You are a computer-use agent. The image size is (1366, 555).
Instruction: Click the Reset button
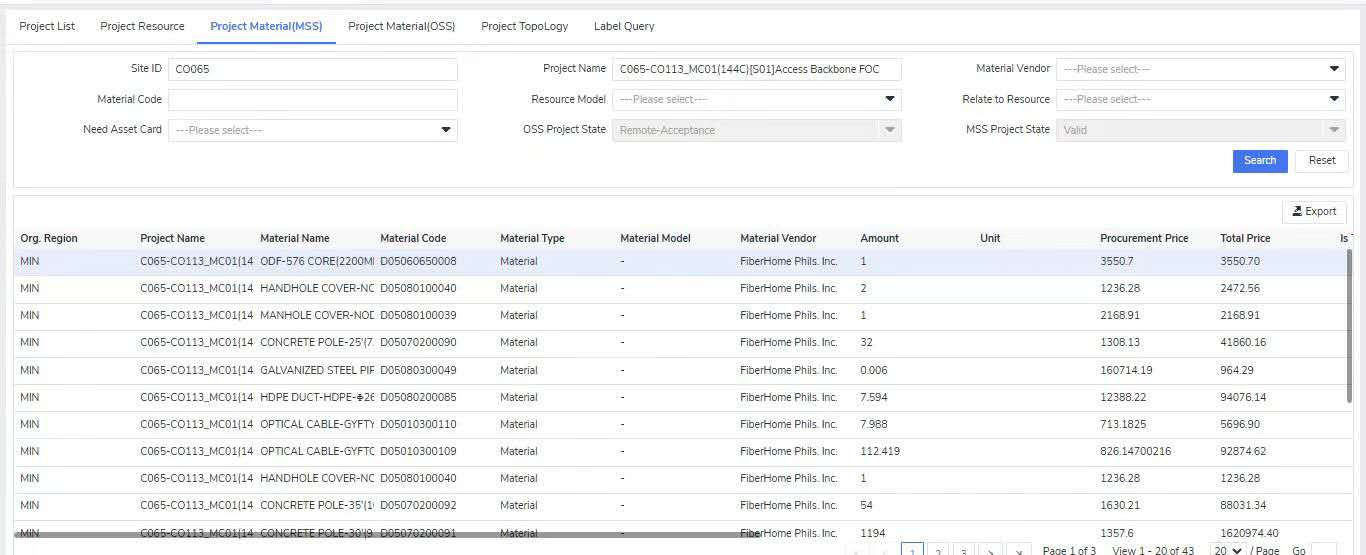coord(1322,161)
